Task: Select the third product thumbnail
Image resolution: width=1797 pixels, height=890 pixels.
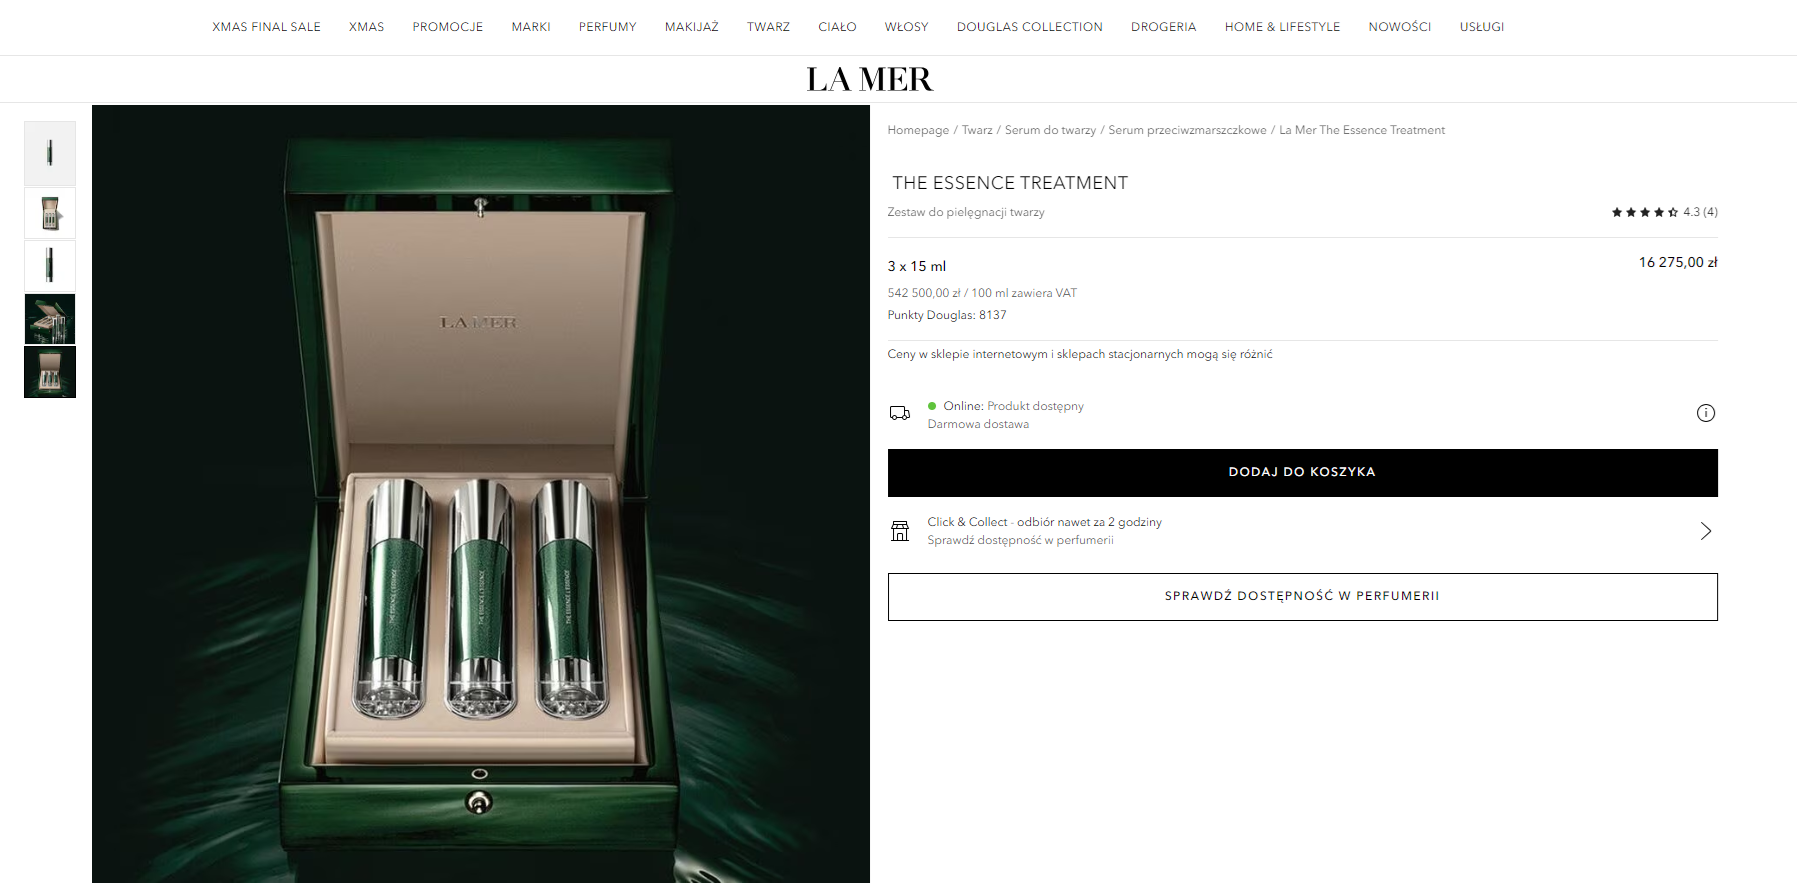Action: pos(50,266)
